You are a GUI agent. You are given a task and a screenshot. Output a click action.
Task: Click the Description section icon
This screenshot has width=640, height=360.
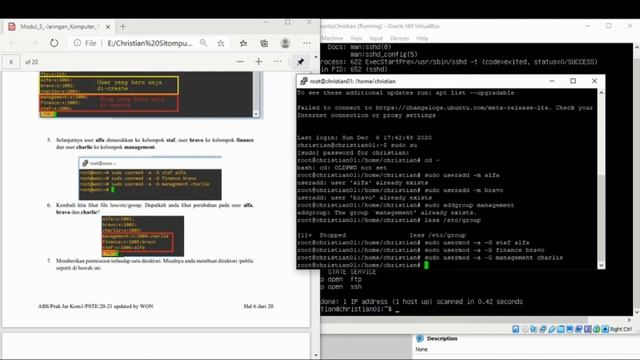[420, 338]
